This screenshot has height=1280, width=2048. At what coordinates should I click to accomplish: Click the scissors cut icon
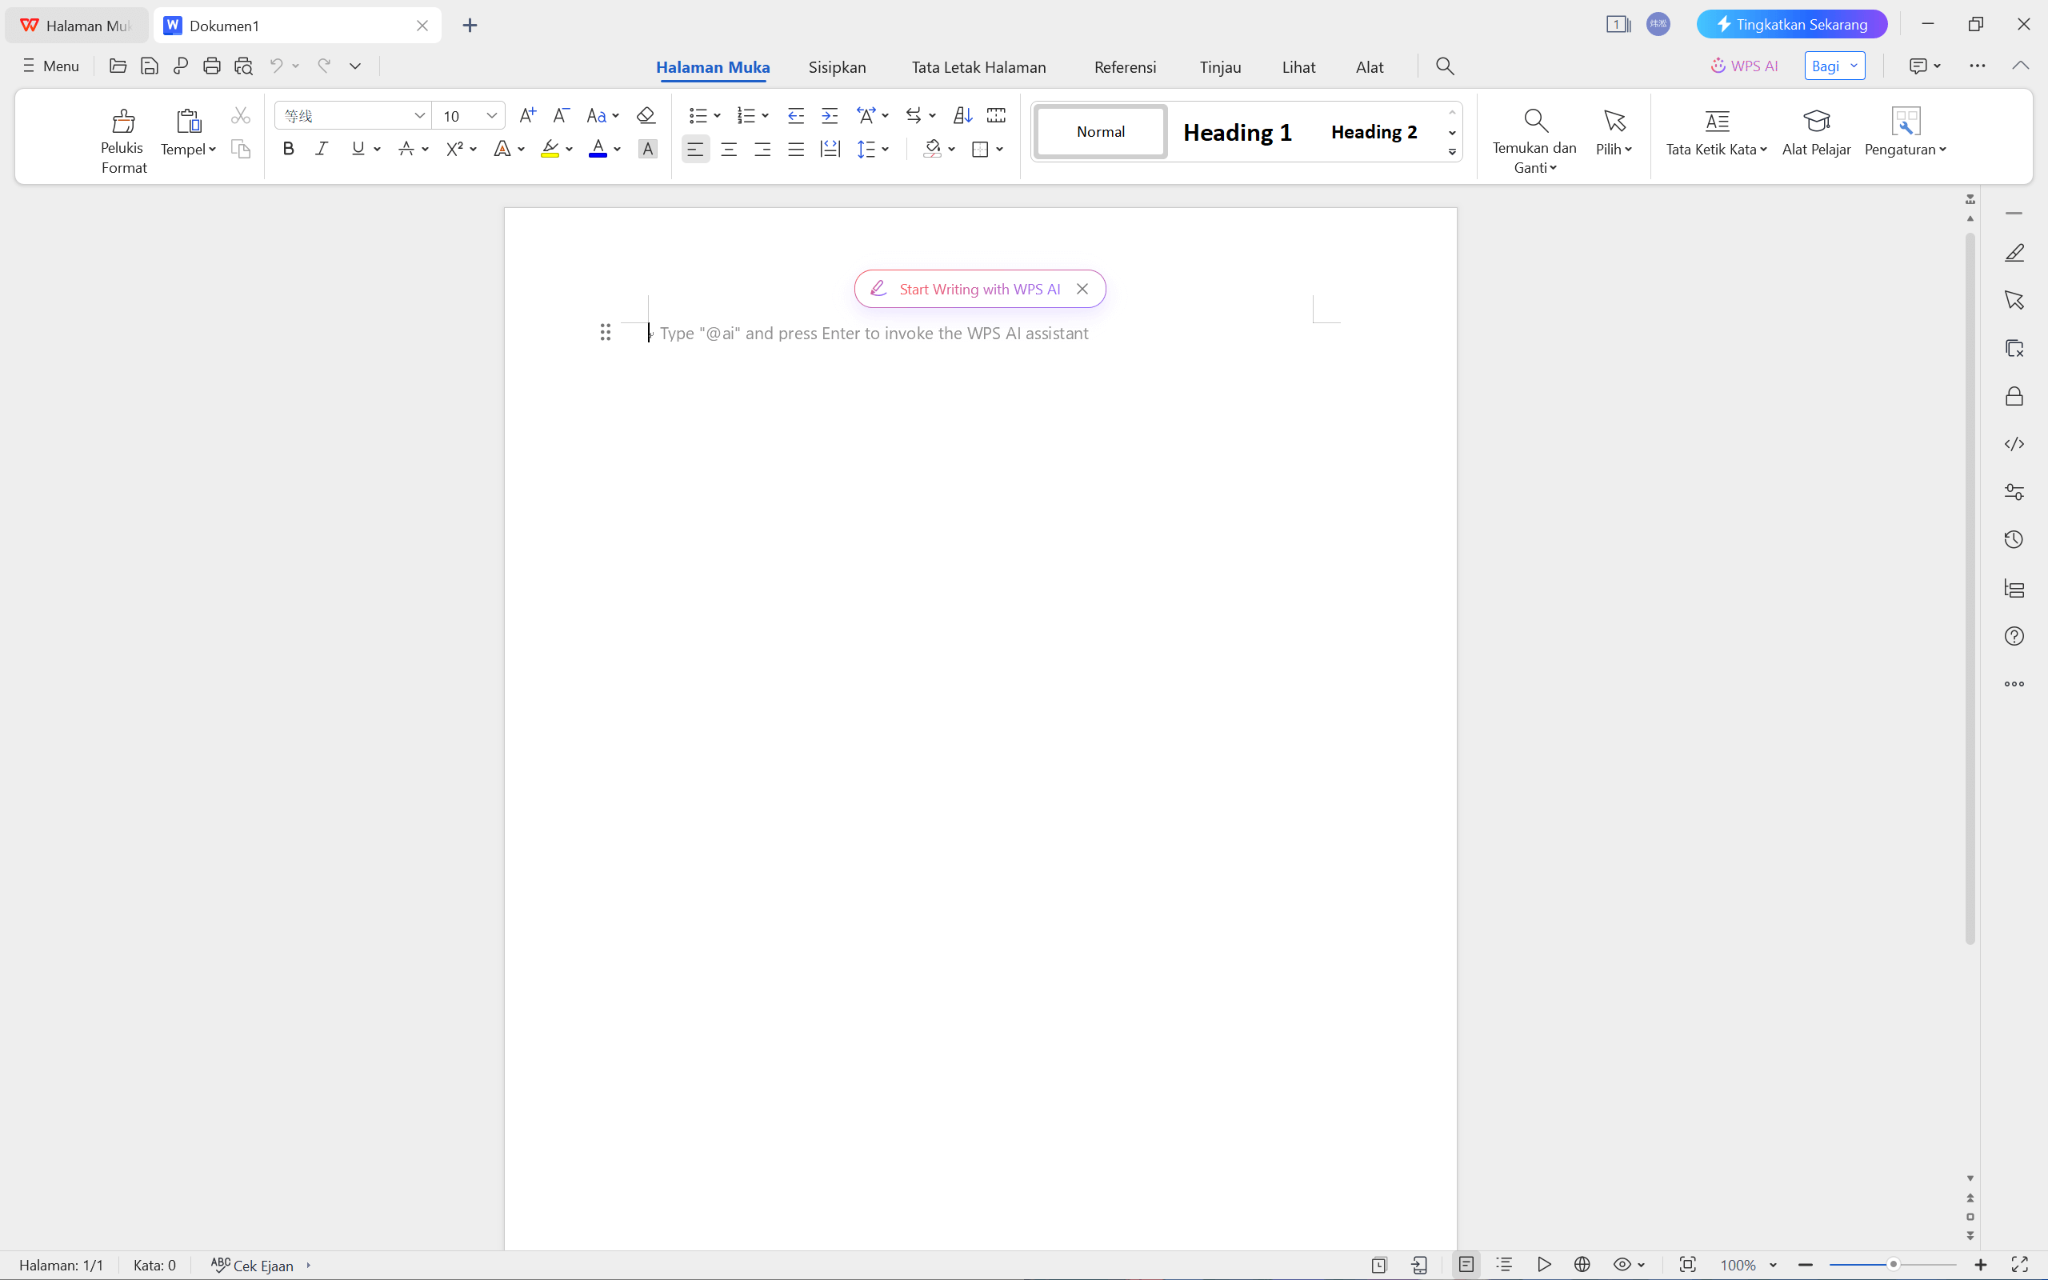(239, 114)
